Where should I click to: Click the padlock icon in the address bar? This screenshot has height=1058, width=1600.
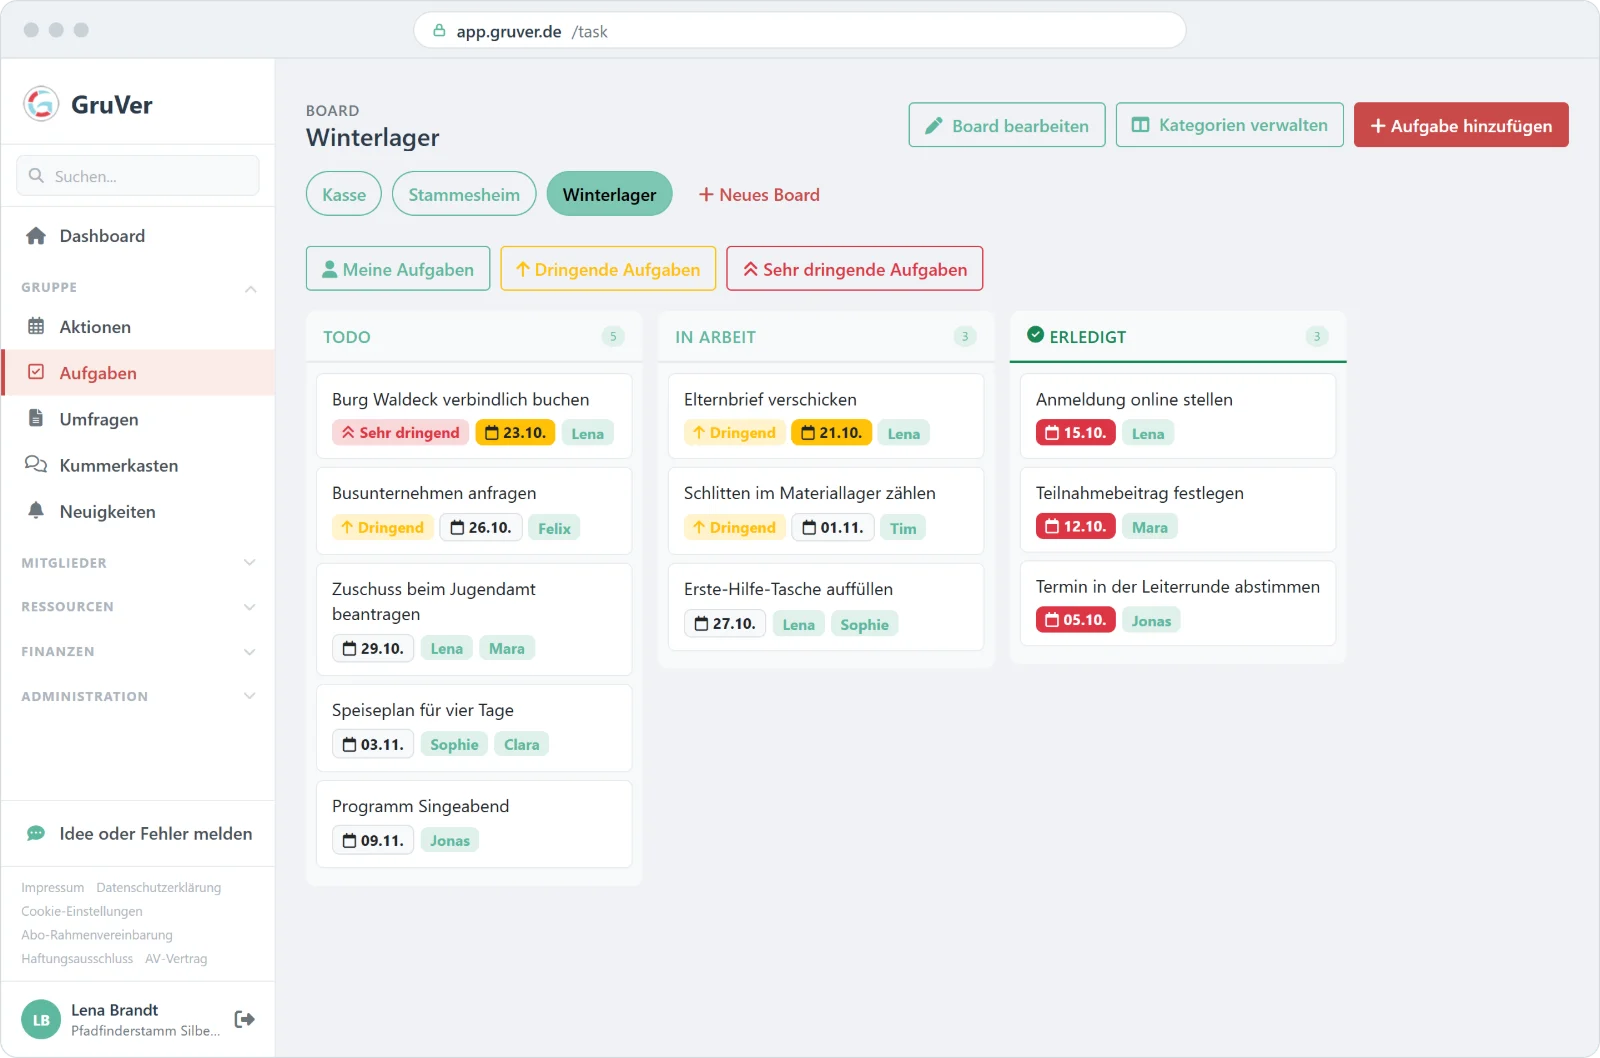(x=439, y=31)
